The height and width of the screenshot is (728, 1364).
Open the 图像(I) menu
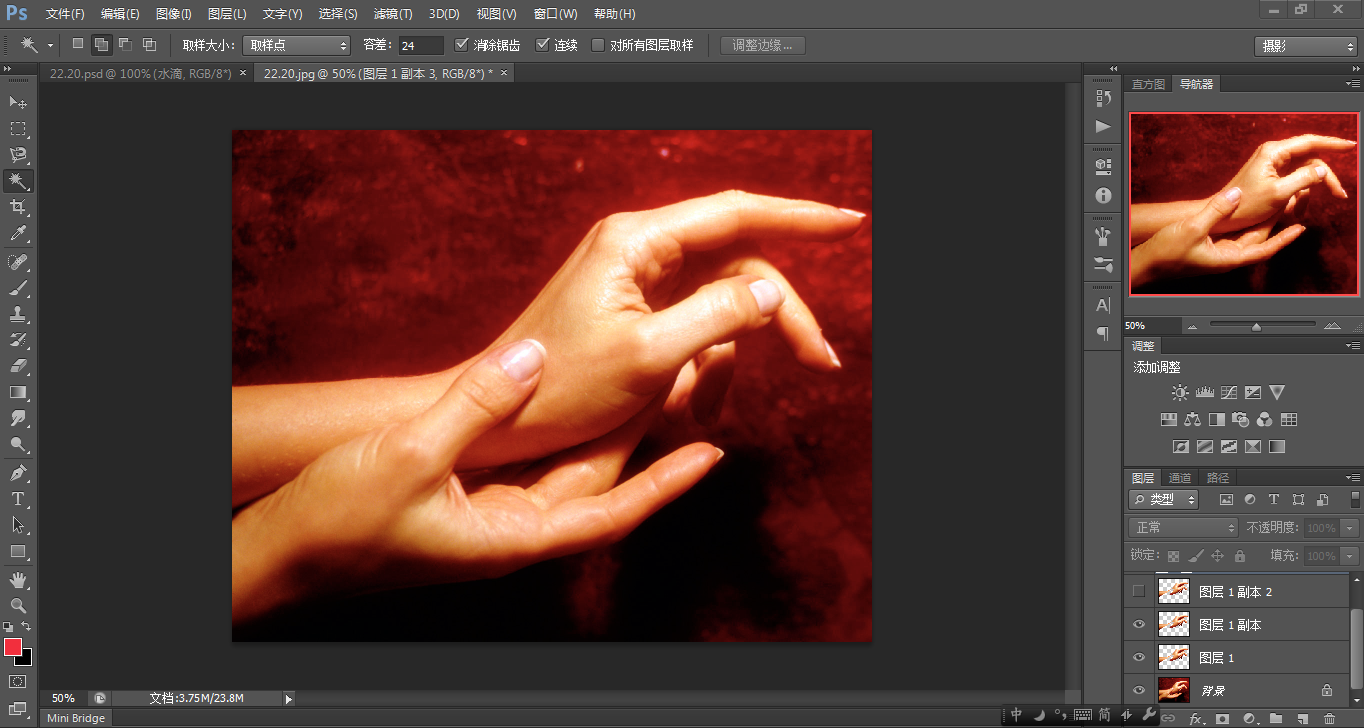pos(173,14)
